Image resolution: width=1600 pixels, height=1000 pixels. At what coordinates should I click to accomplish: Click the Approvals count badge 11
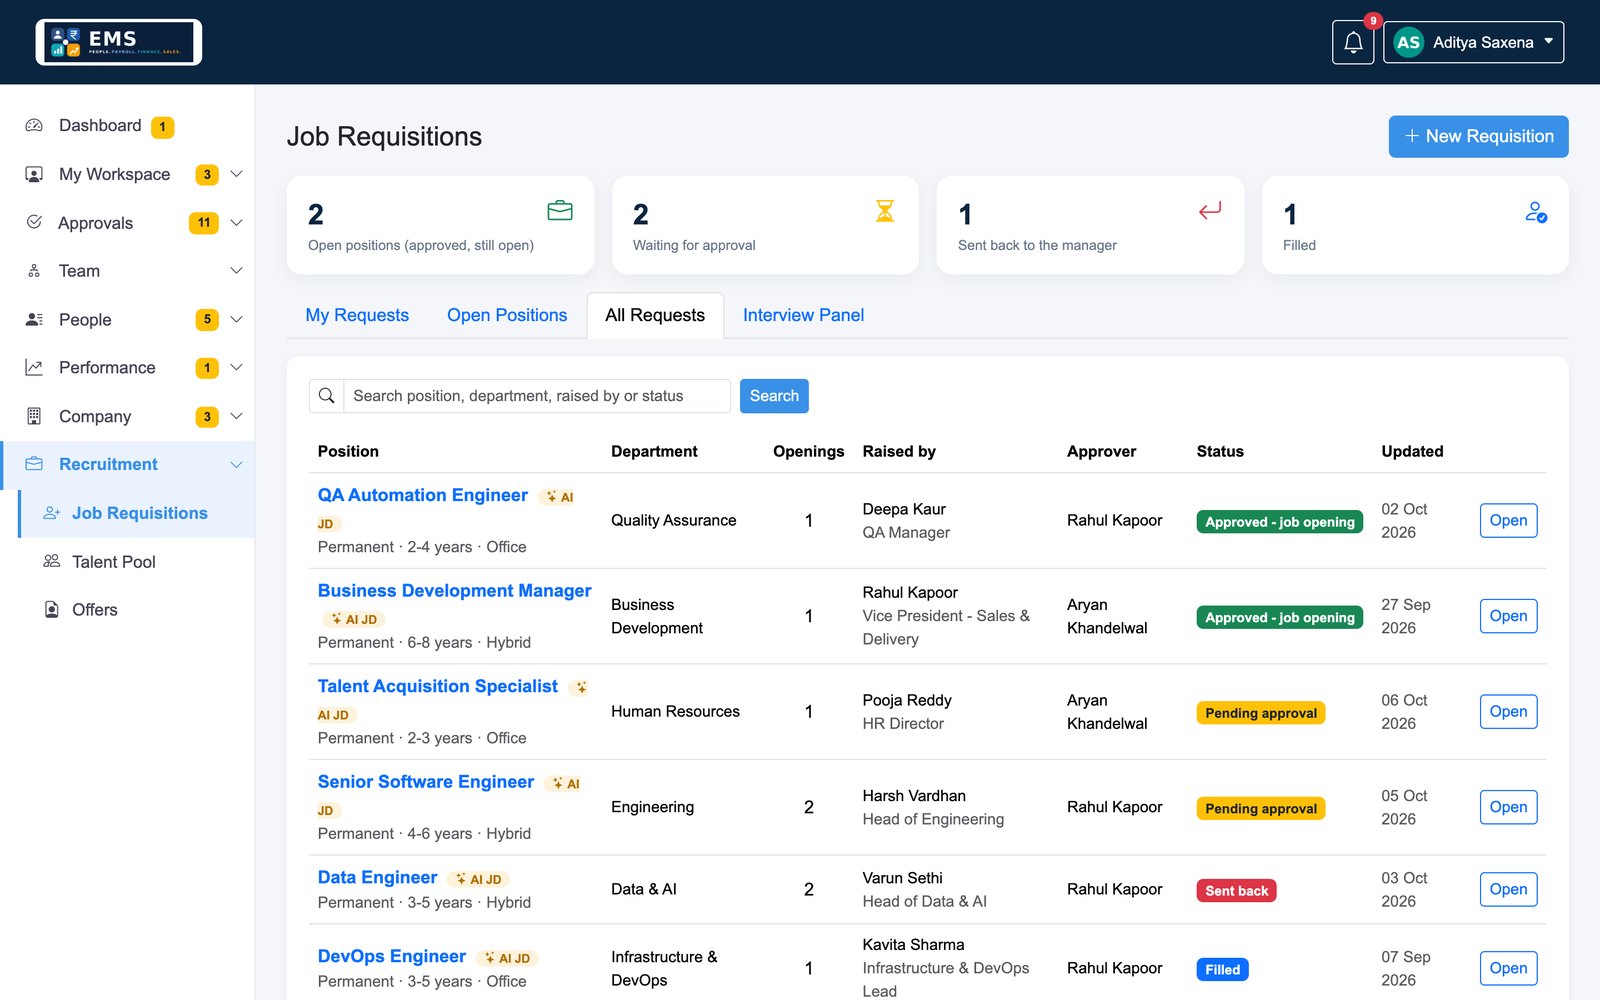(204, 223)
